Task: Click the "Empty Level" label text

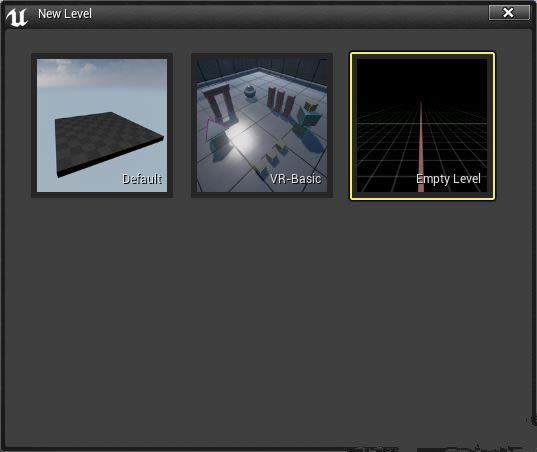Action: [448, 179]
